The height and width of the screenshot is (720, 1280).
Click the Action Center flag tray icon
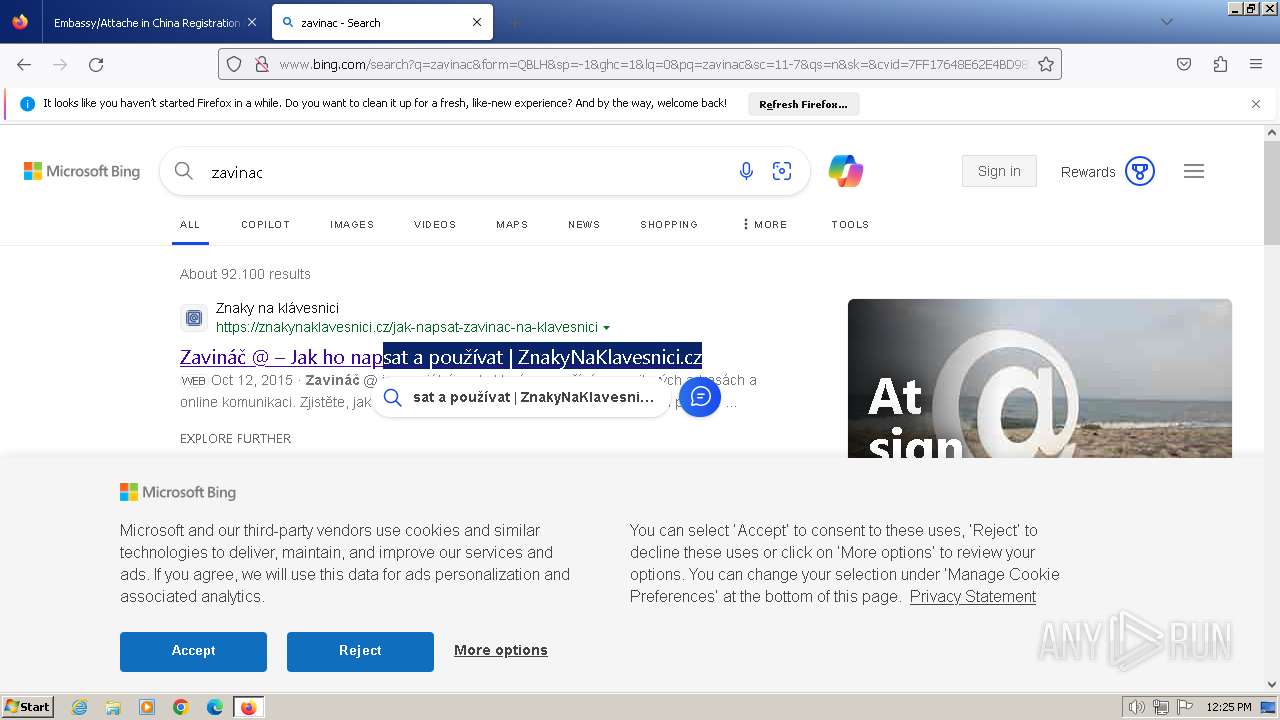click(x=1186, y=707)
